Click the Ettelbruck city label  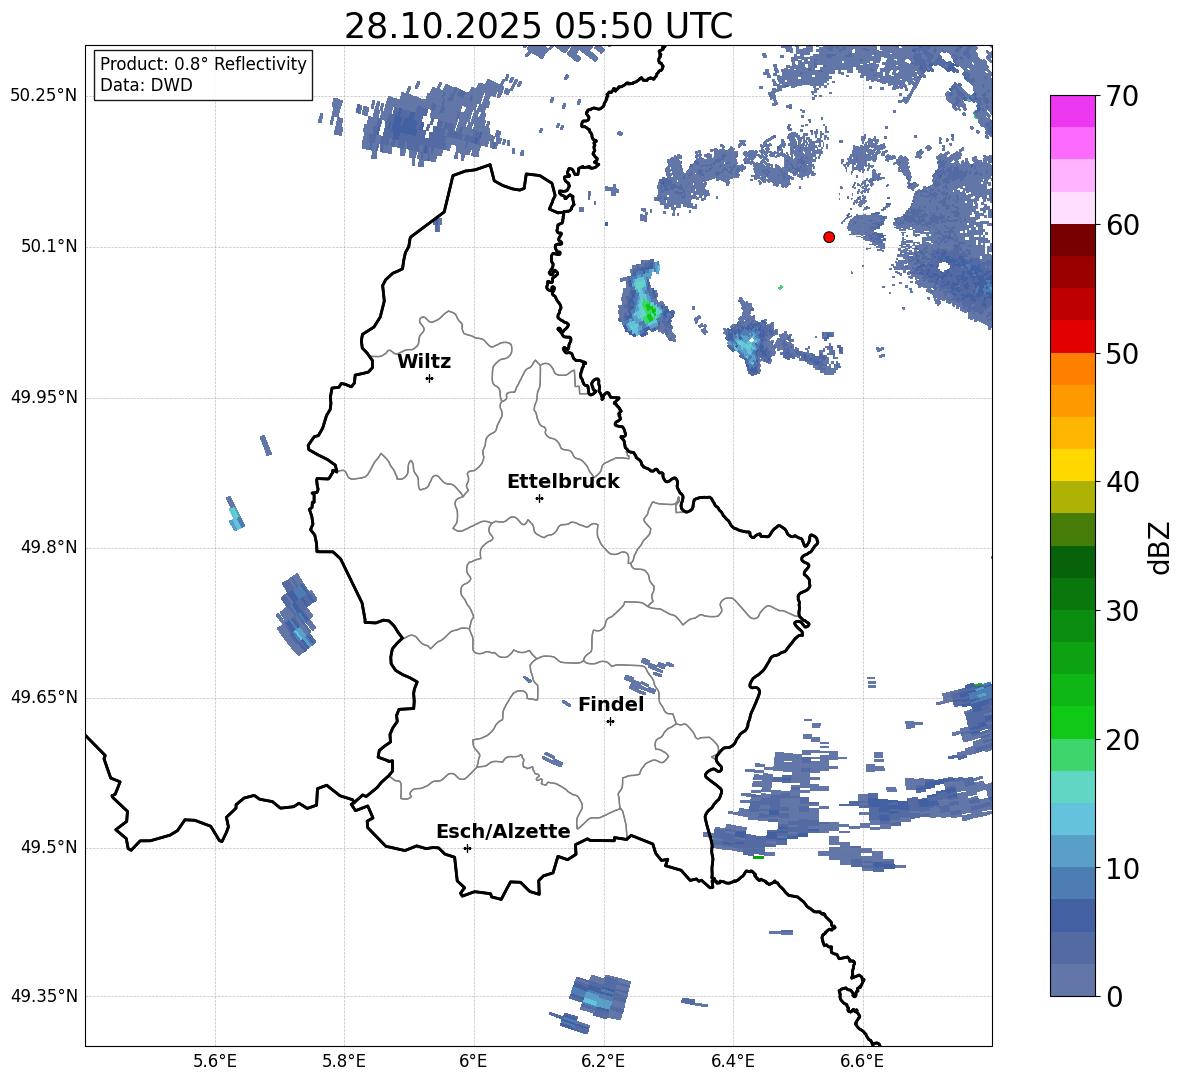pyautogui.click(x=563, y=482)
